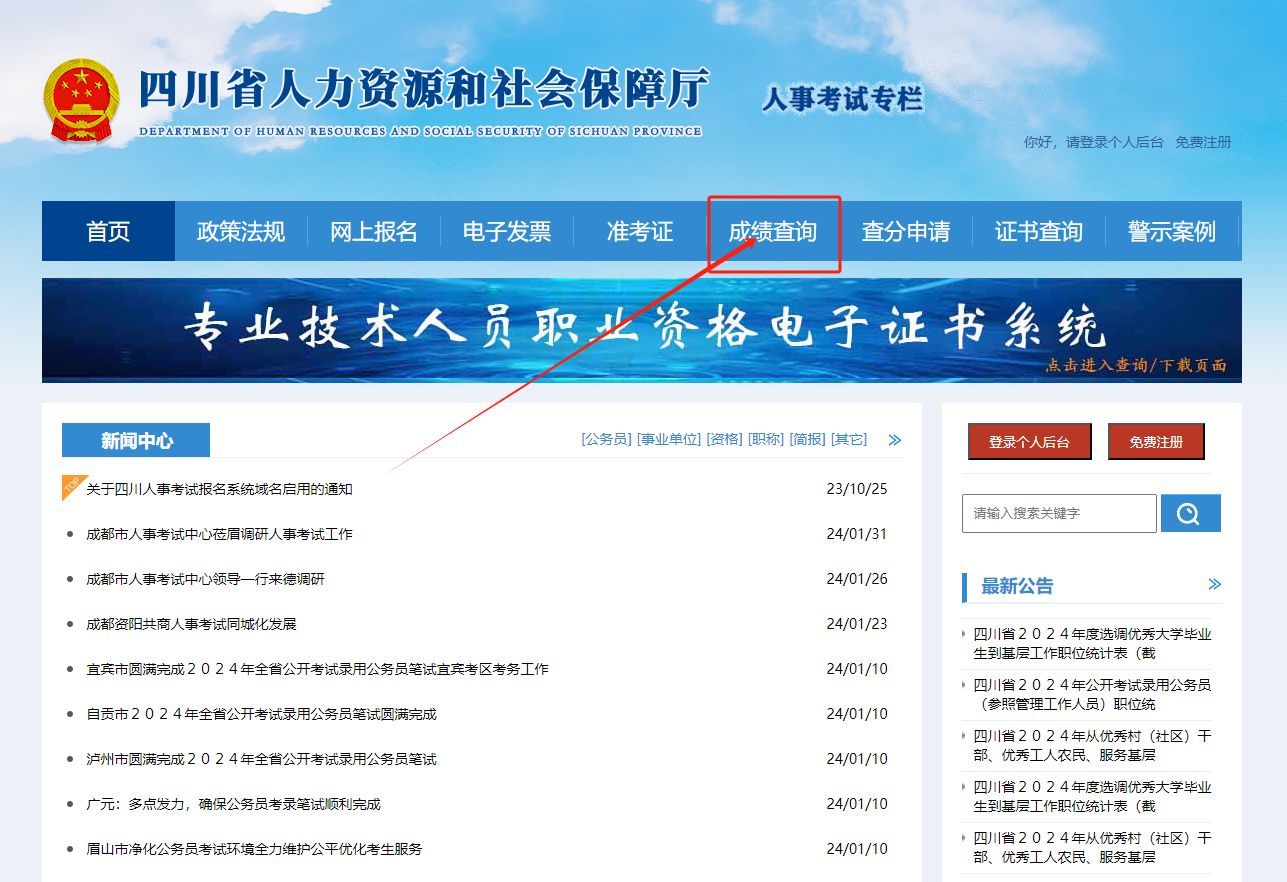Open 电子发票 navigation item
Image resolution: width=1287 pixels, height=882 pixels.
(x=507, y=232)
